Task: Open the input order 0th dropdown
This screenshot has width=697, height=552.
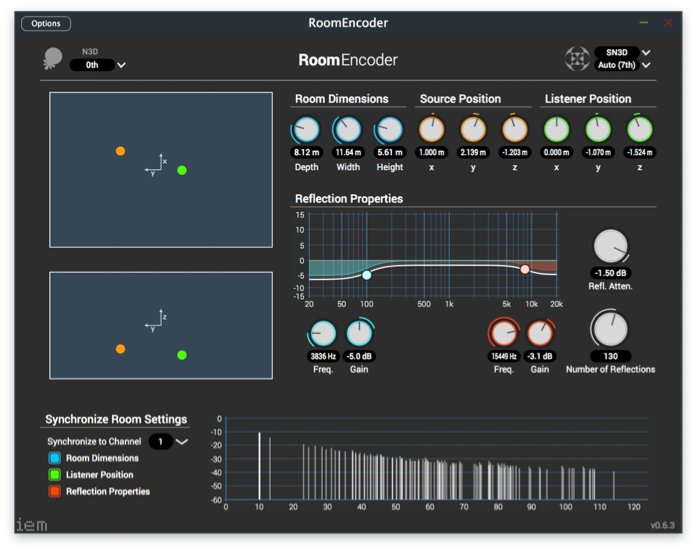Action: coord(99,65)
